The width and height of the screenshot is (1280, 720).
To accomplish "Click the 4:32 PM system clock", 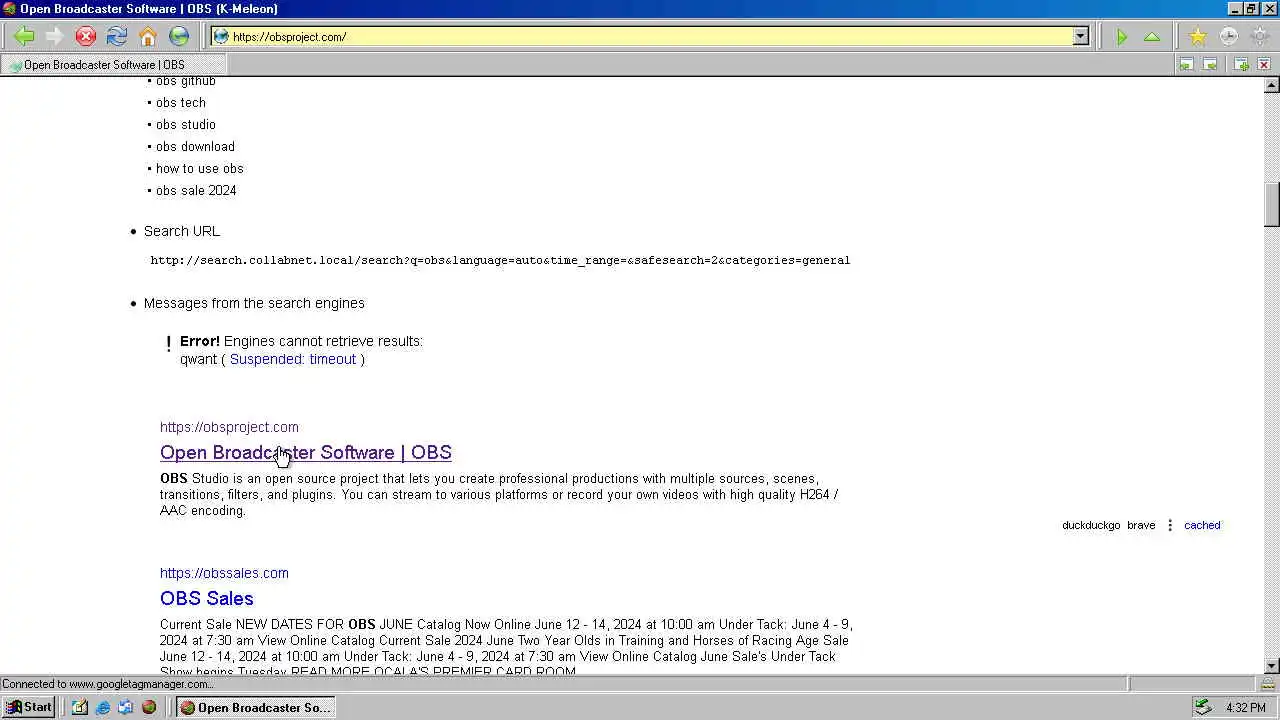I will (x=1245, y=707).
